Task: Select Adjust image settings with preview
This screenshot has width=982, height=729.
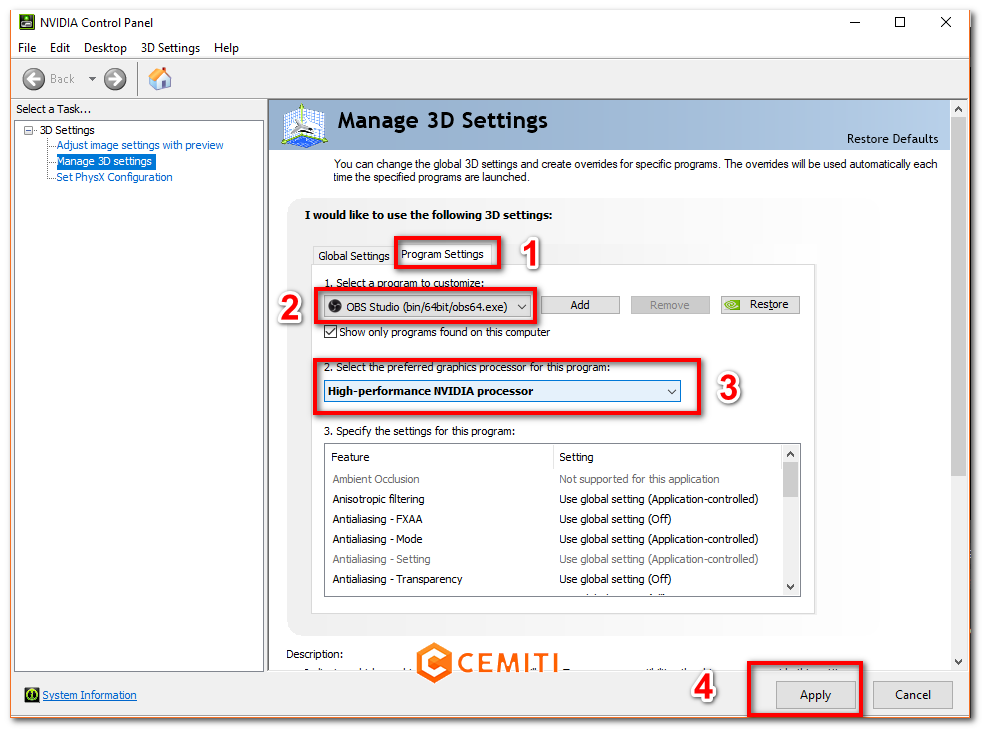Action: [x=140, y=145]
